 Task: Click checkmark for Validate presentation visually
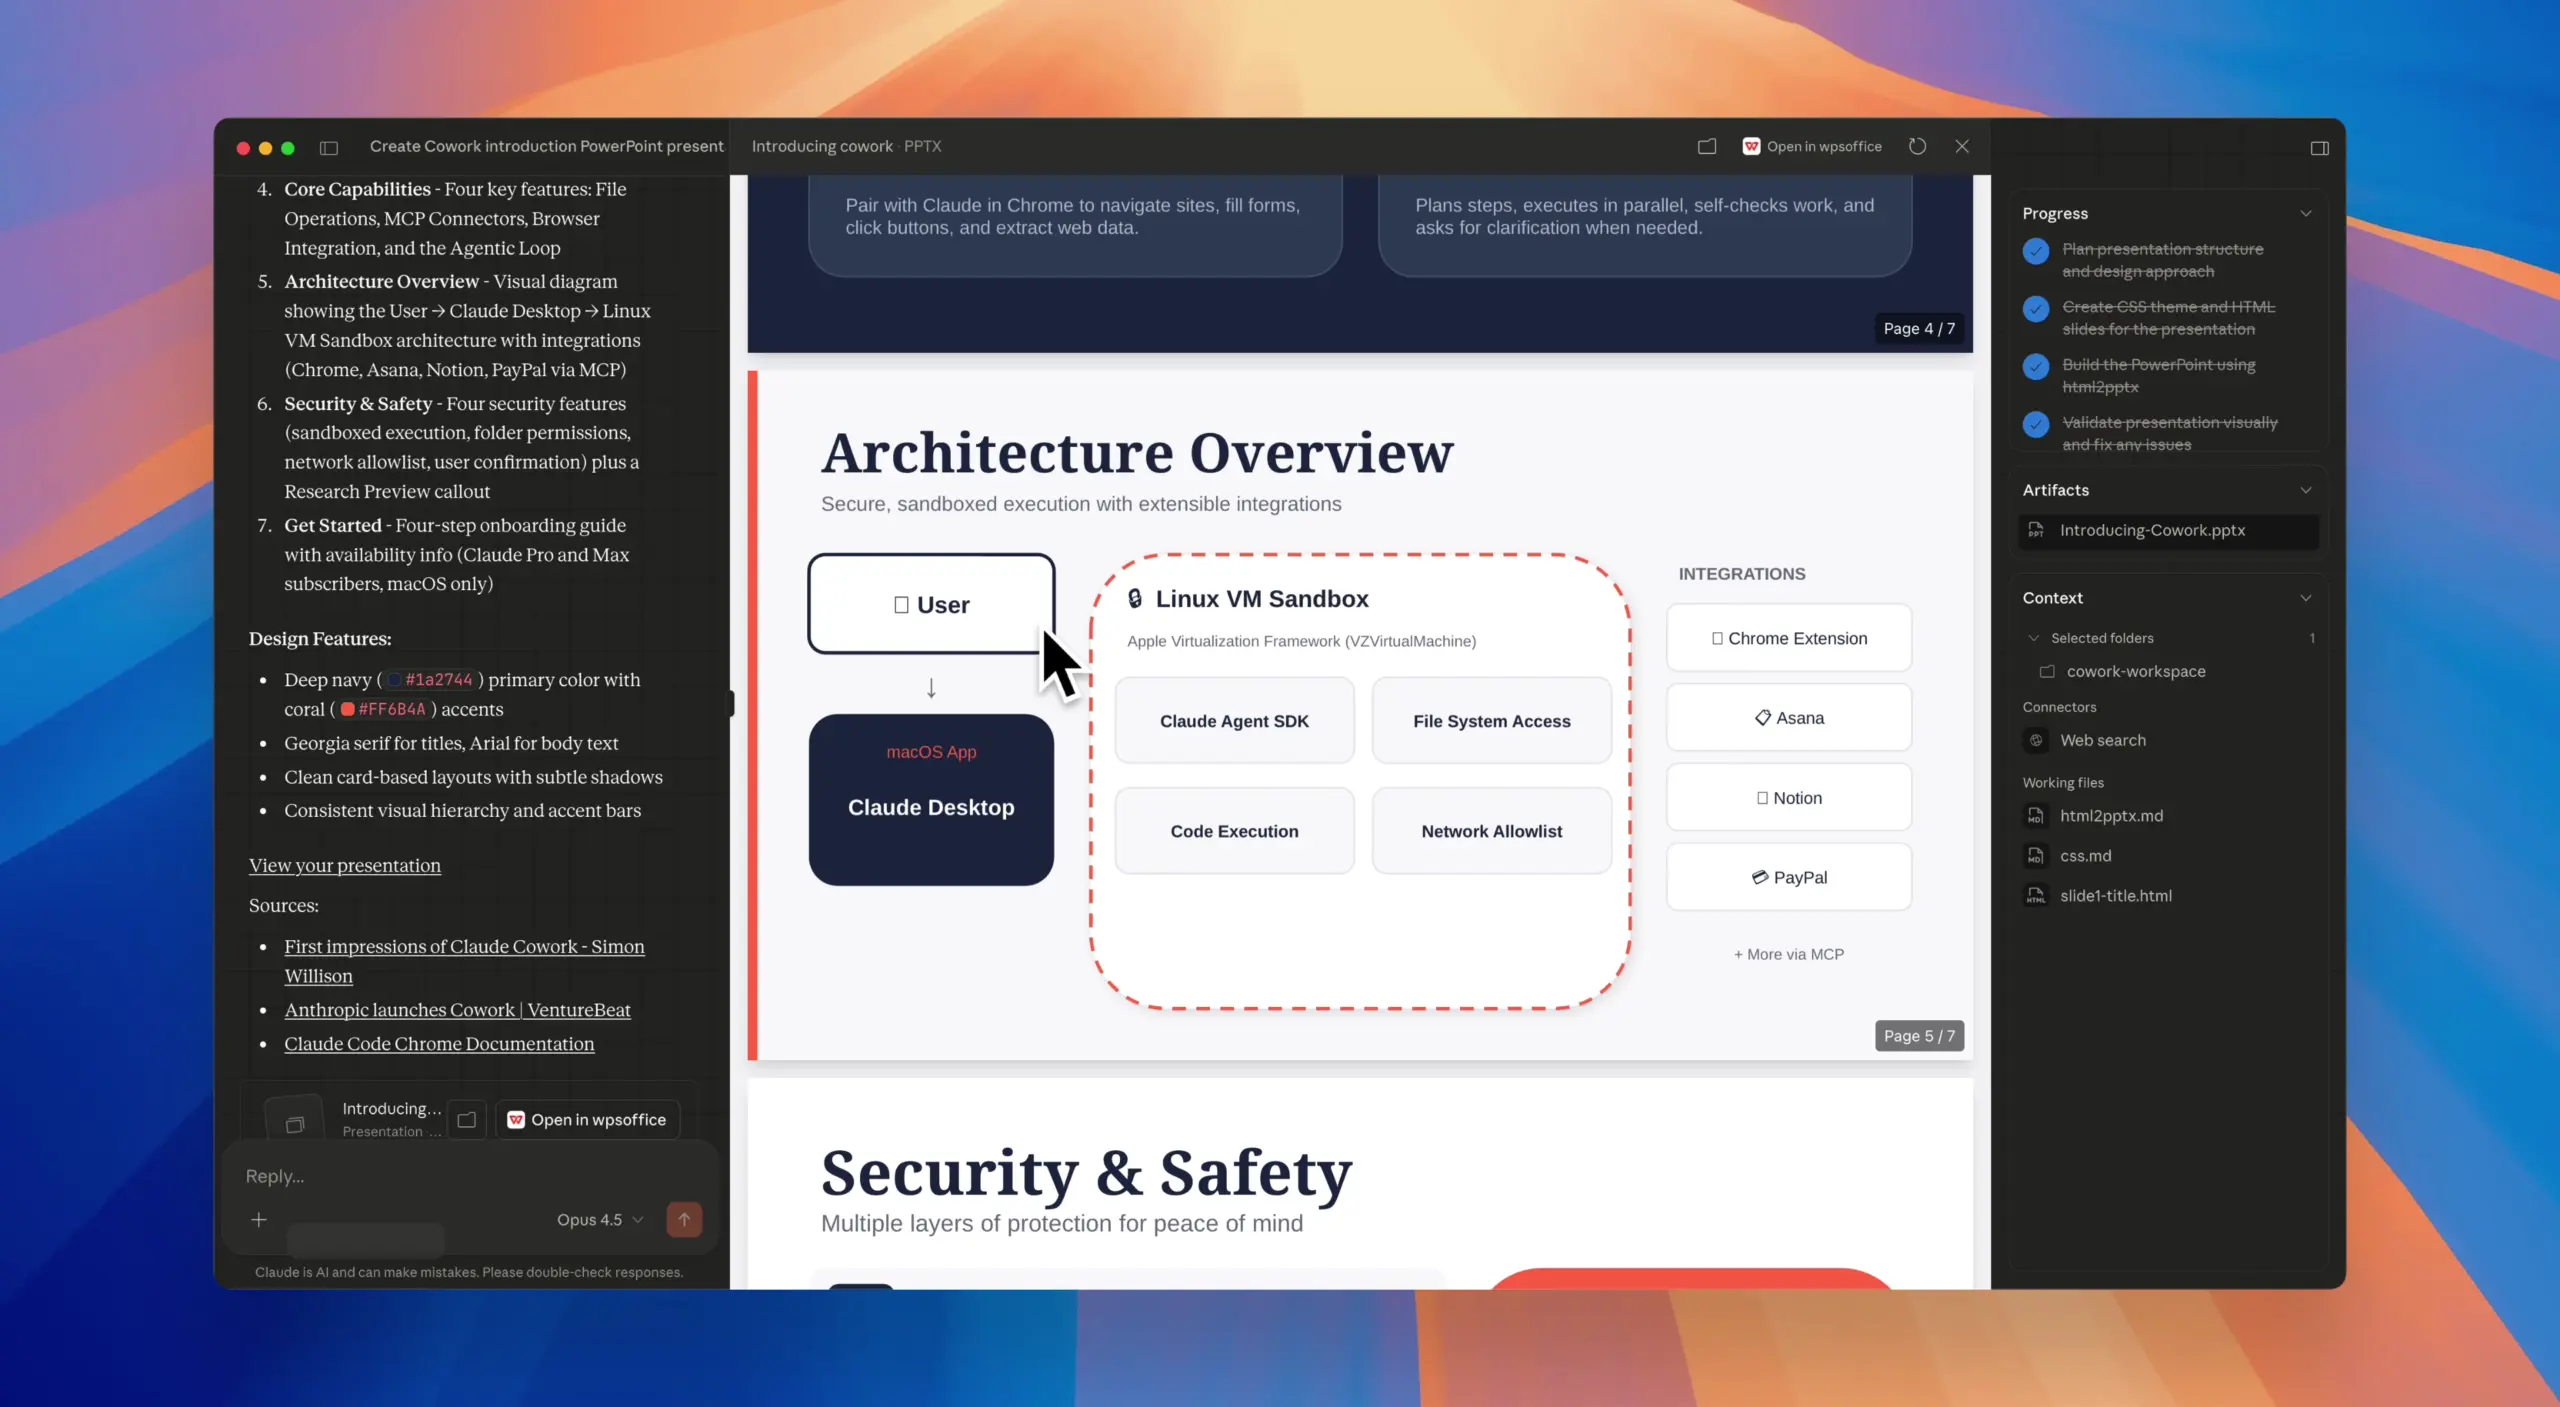[2035, 425]
